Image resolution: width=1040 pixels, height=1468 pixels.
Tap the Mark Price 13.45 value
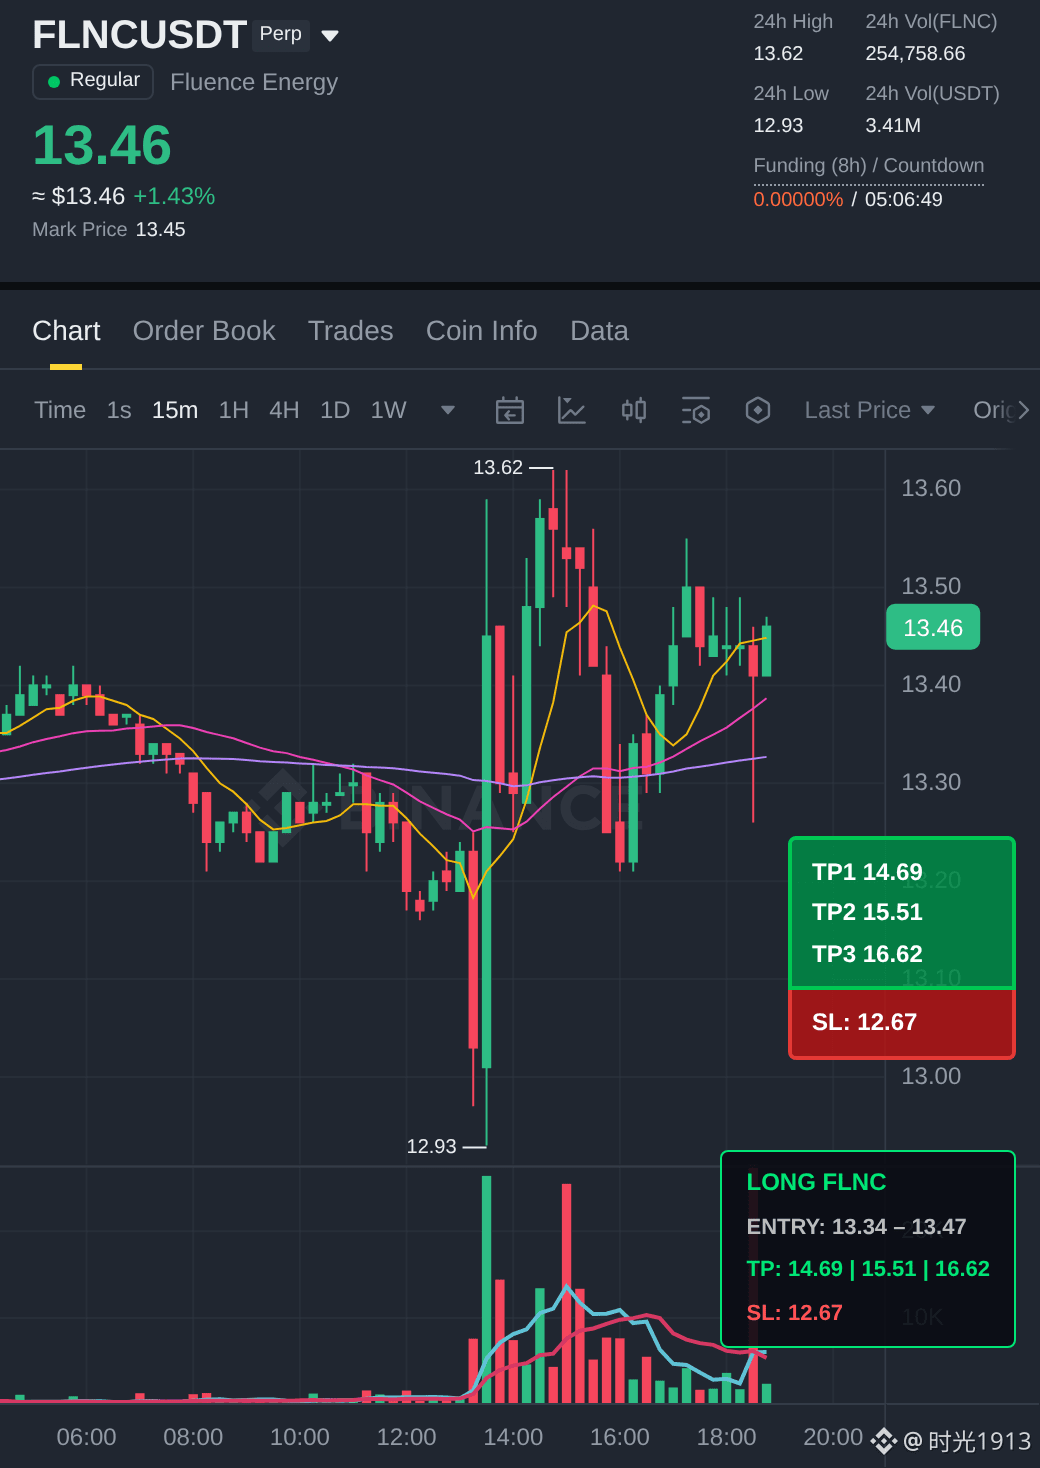(x=161, y=230)
